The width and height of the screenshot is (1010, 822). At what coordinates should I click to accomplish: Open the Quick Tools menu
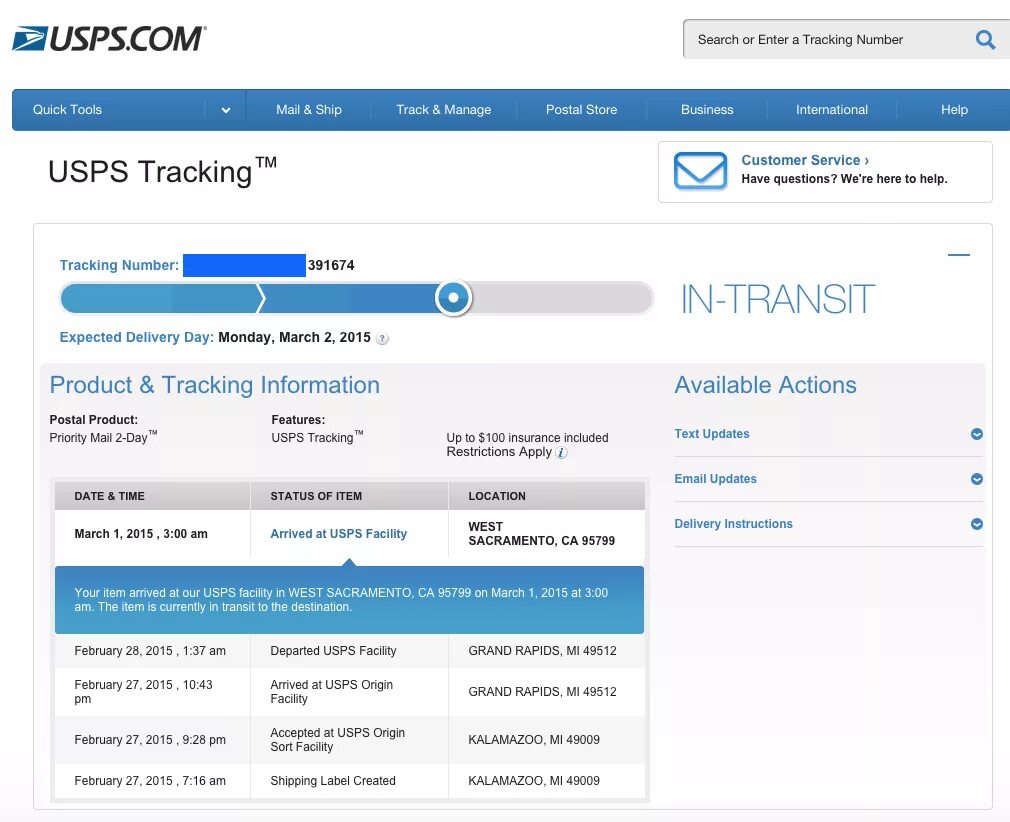point(68,110)
